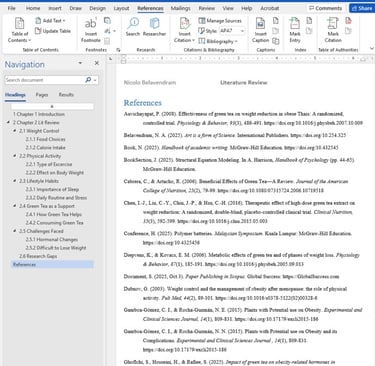375x366 pixels.
Task: Go to 1 Chapter 1 Introduction heading
Action: tap(39, 114)
